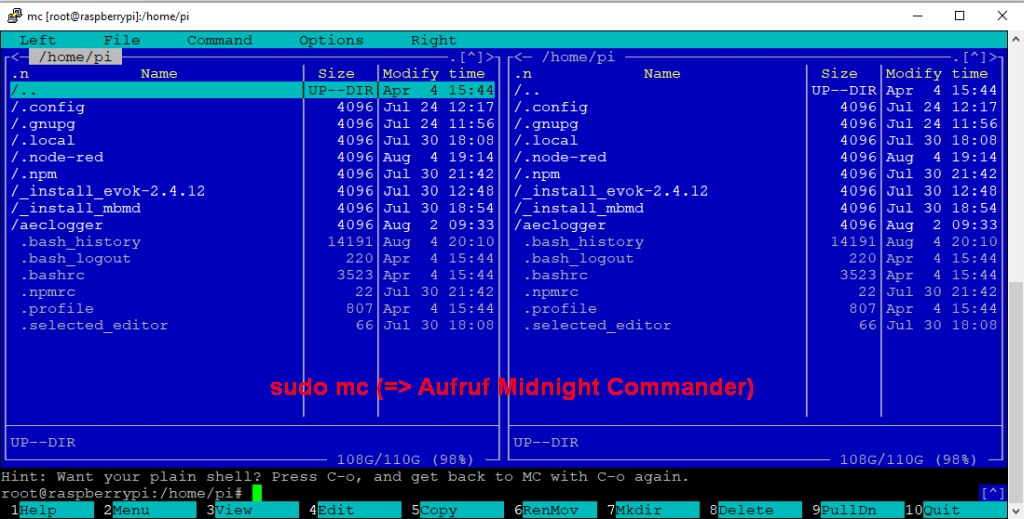This screenshot has height=519, width=1024.
Task: Click the command line history caret button
Action: pos(993,494)
